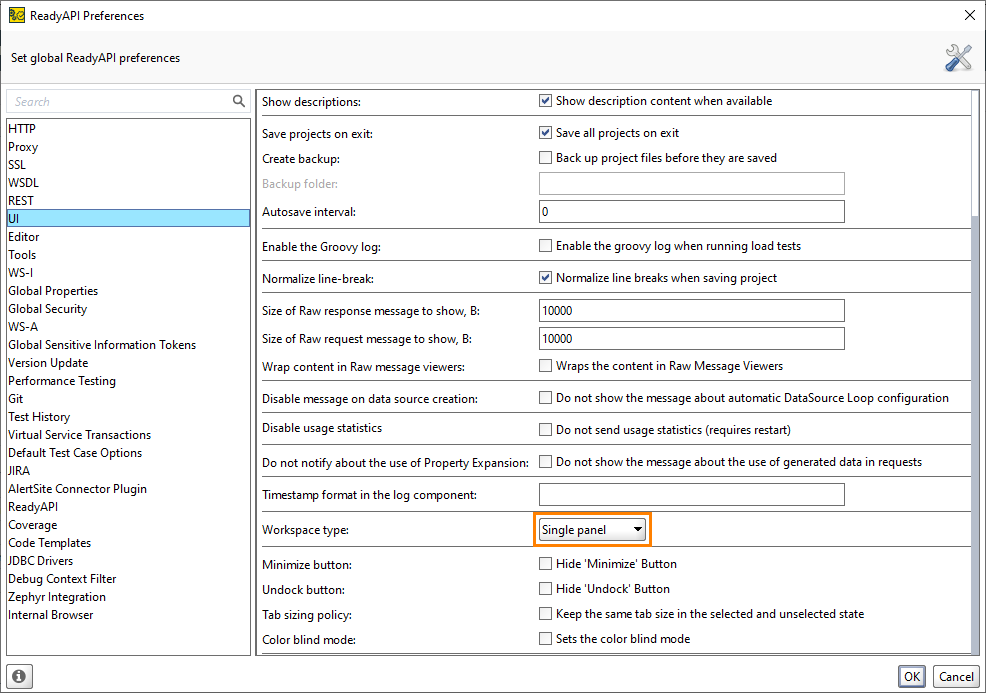The height and width of the screenshot is (693, 986).
Task: Select Git in the settings sidebar
Action: (15, 398)
